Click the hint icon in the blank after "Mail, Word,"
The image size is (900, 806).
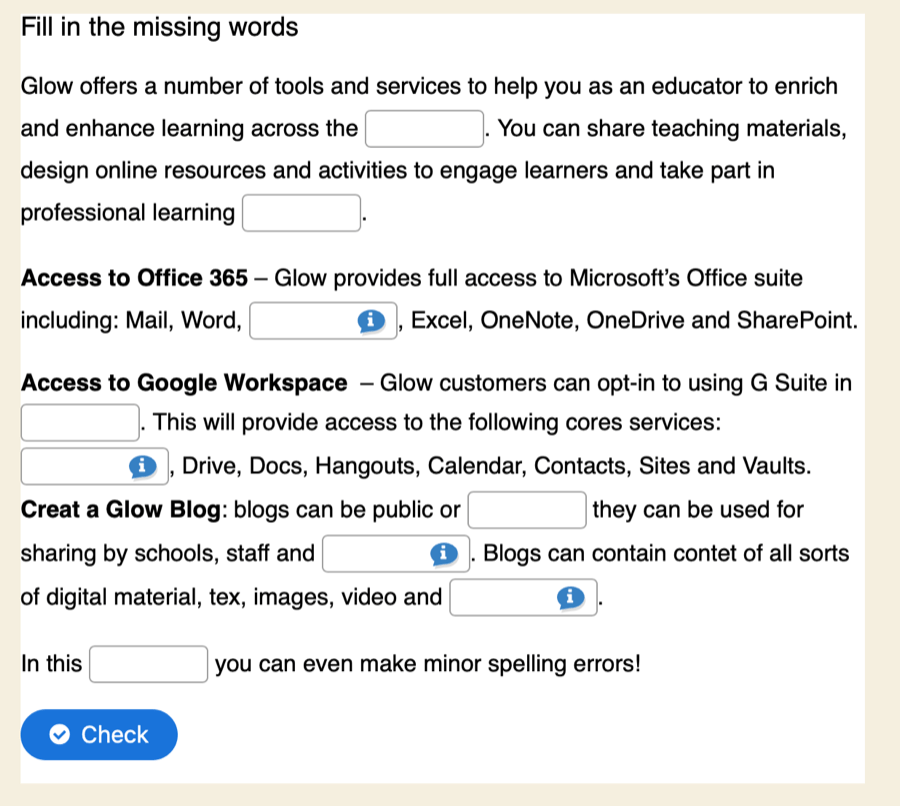[x=371, y=321]
